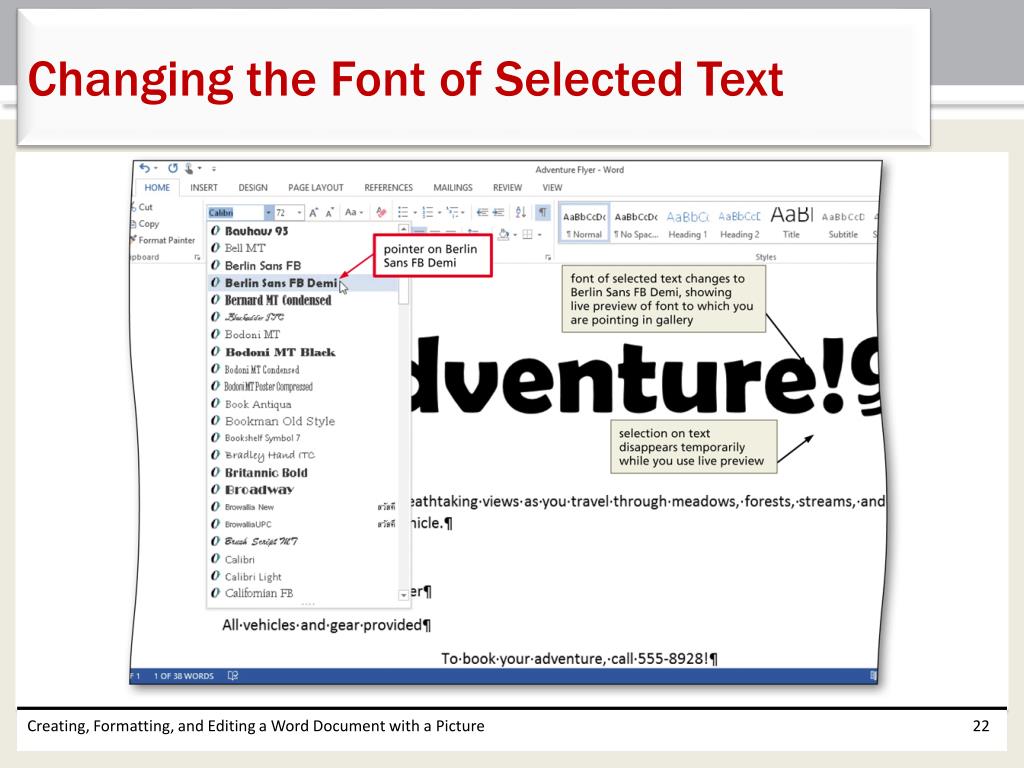Select Britannic Bold font

[x=302, y=472]
